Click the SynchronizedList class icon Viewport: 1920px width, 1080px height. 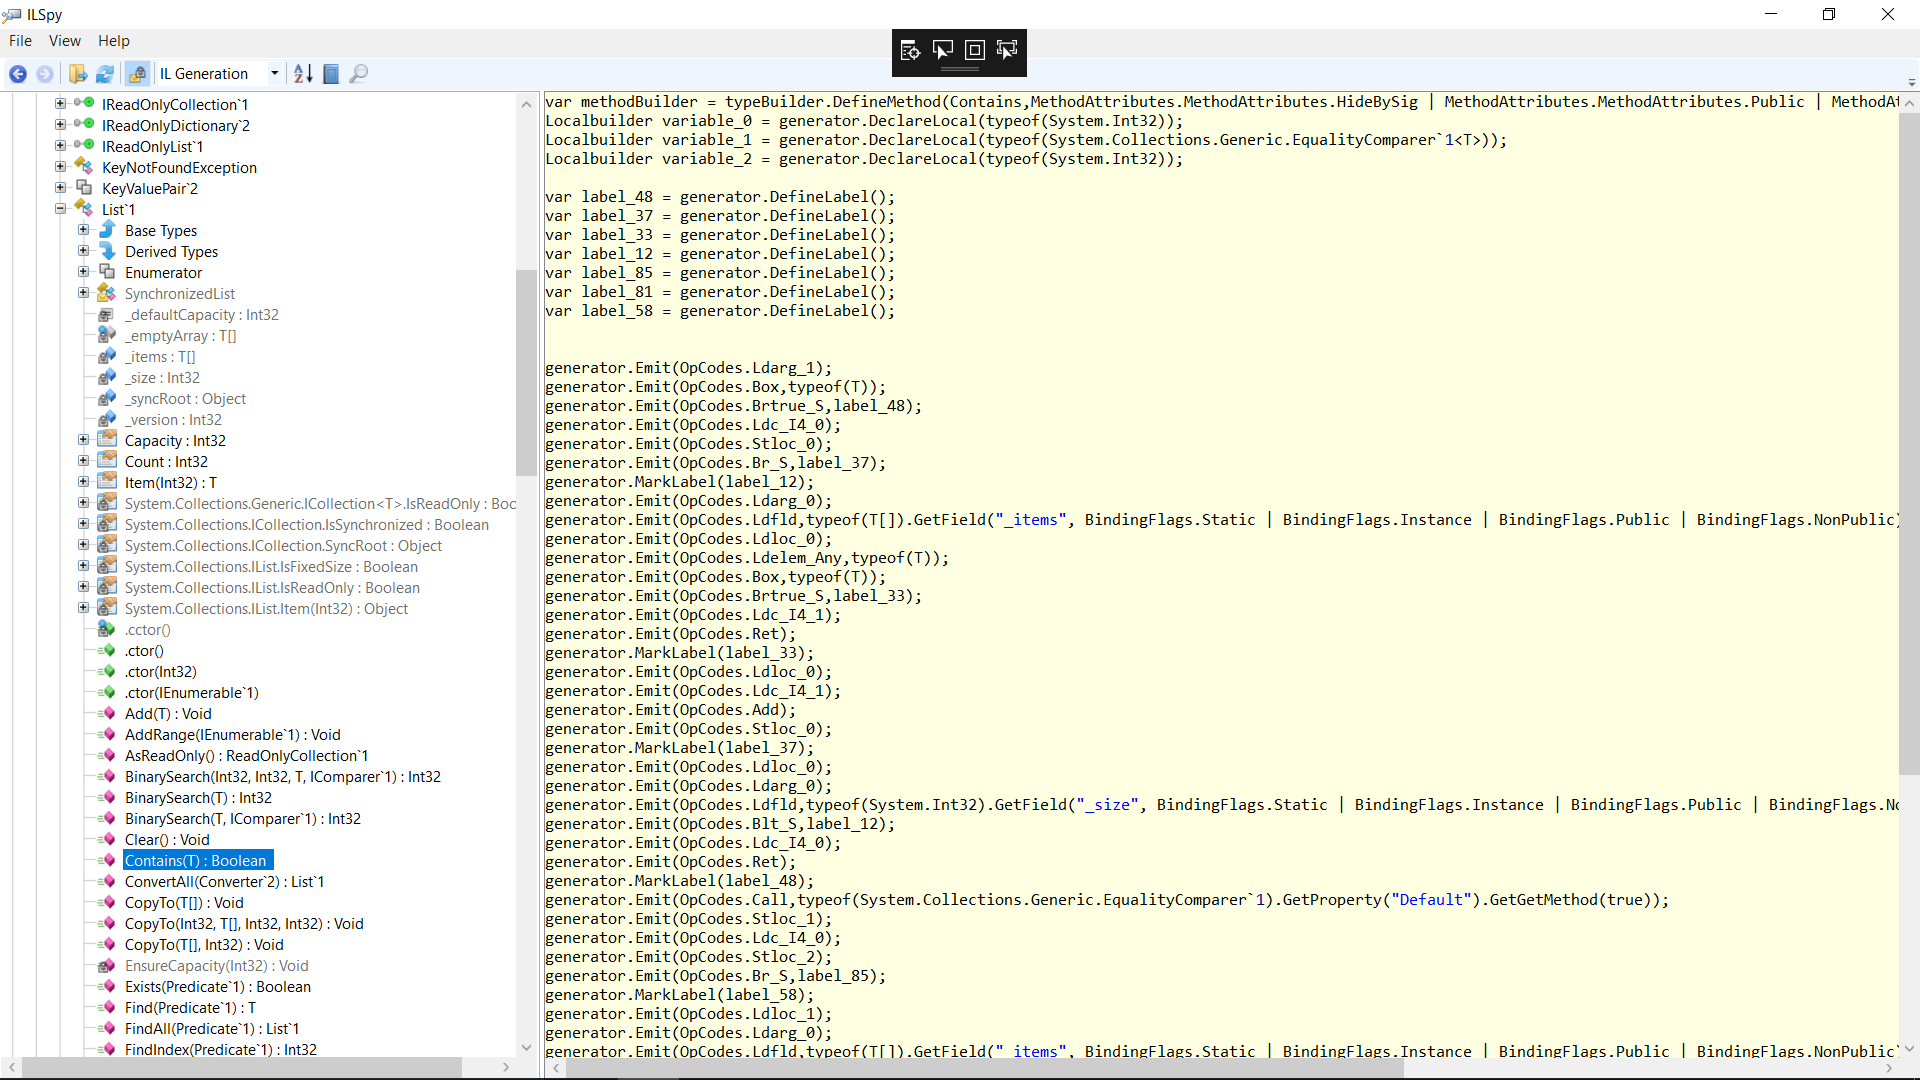pyautogui.click(x=107, y=293)
